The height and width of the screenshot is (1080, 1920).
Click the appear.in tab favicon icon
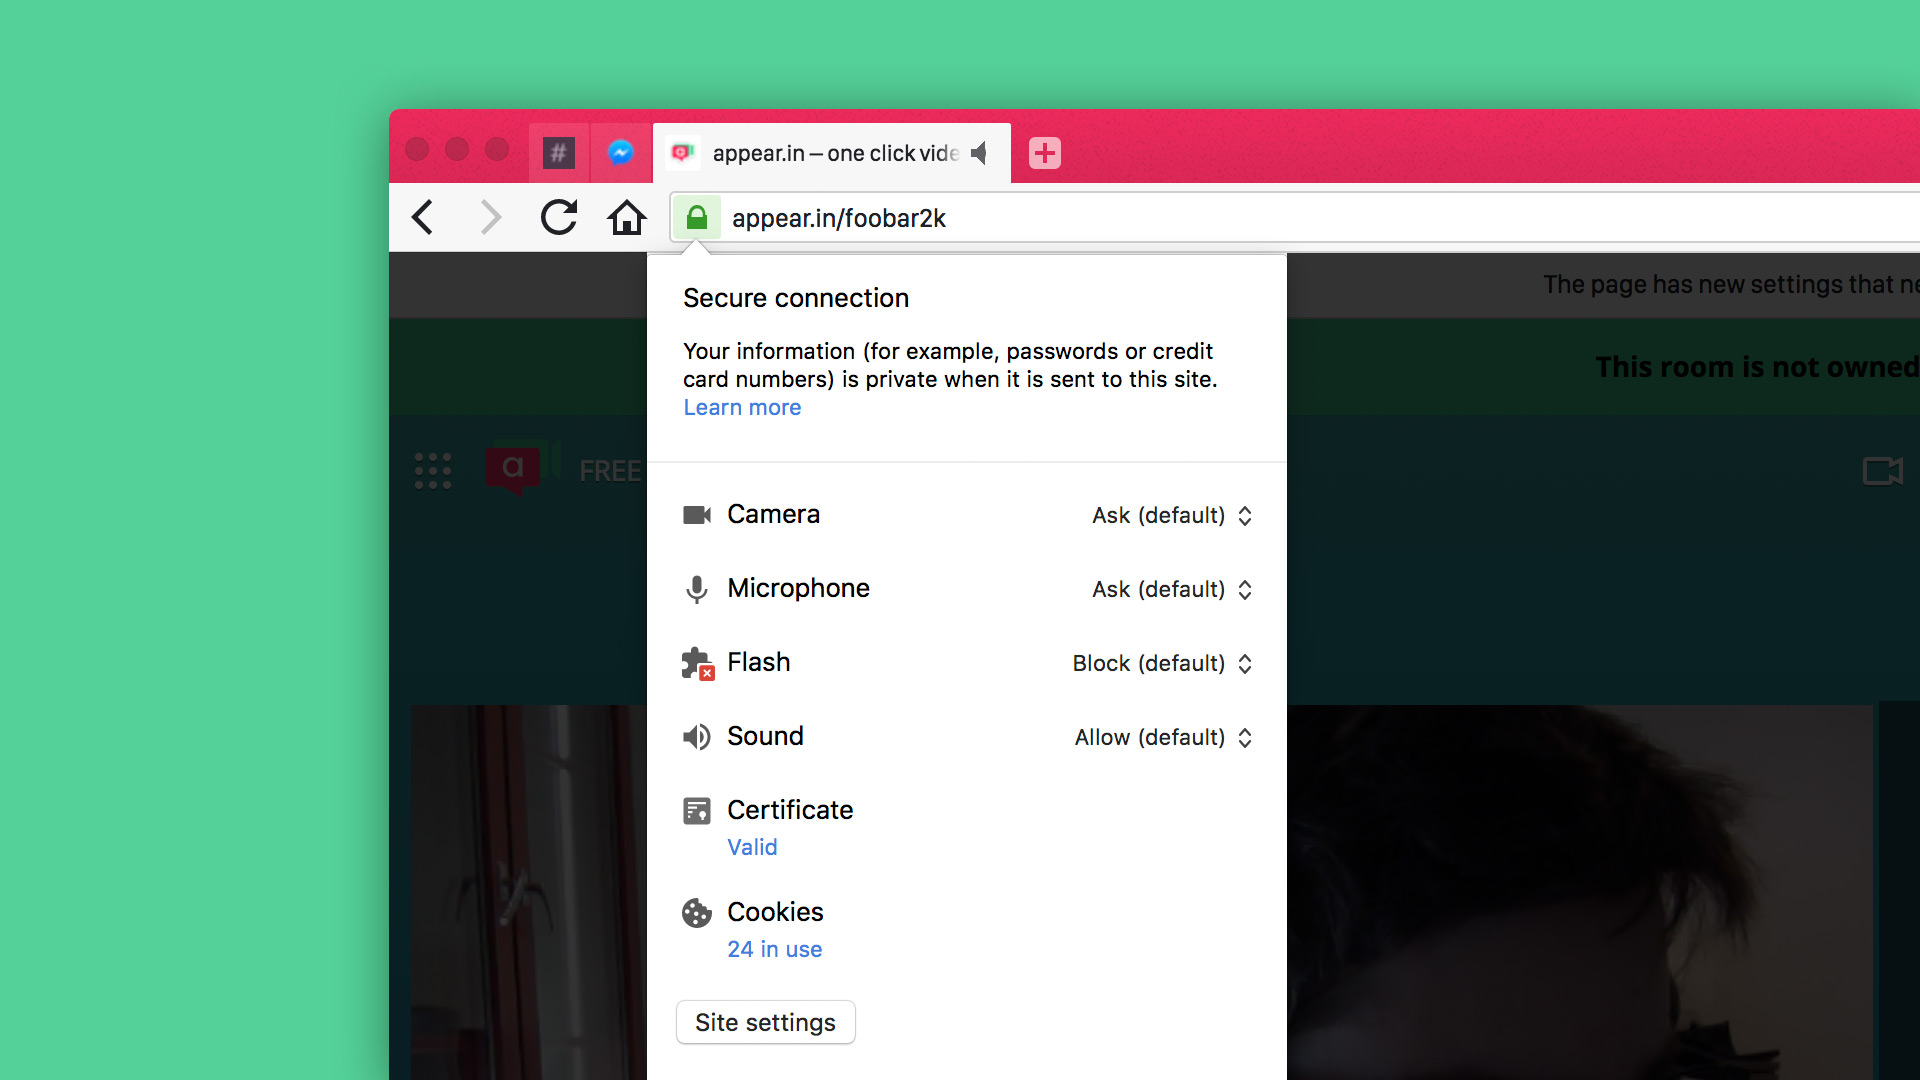(682, 152)
